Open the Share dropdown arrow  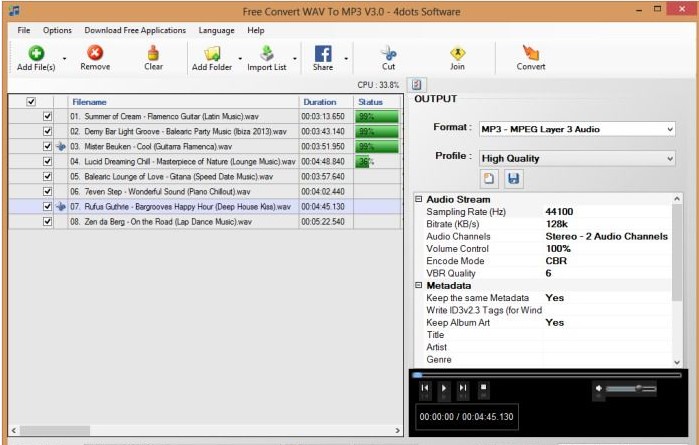point(346,58)
